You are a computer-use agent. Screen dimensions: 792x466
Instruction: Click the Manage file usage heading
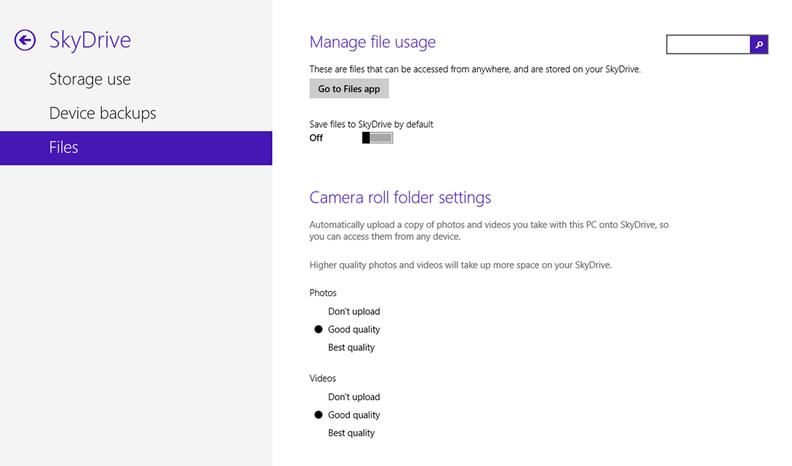pos(373,42)
